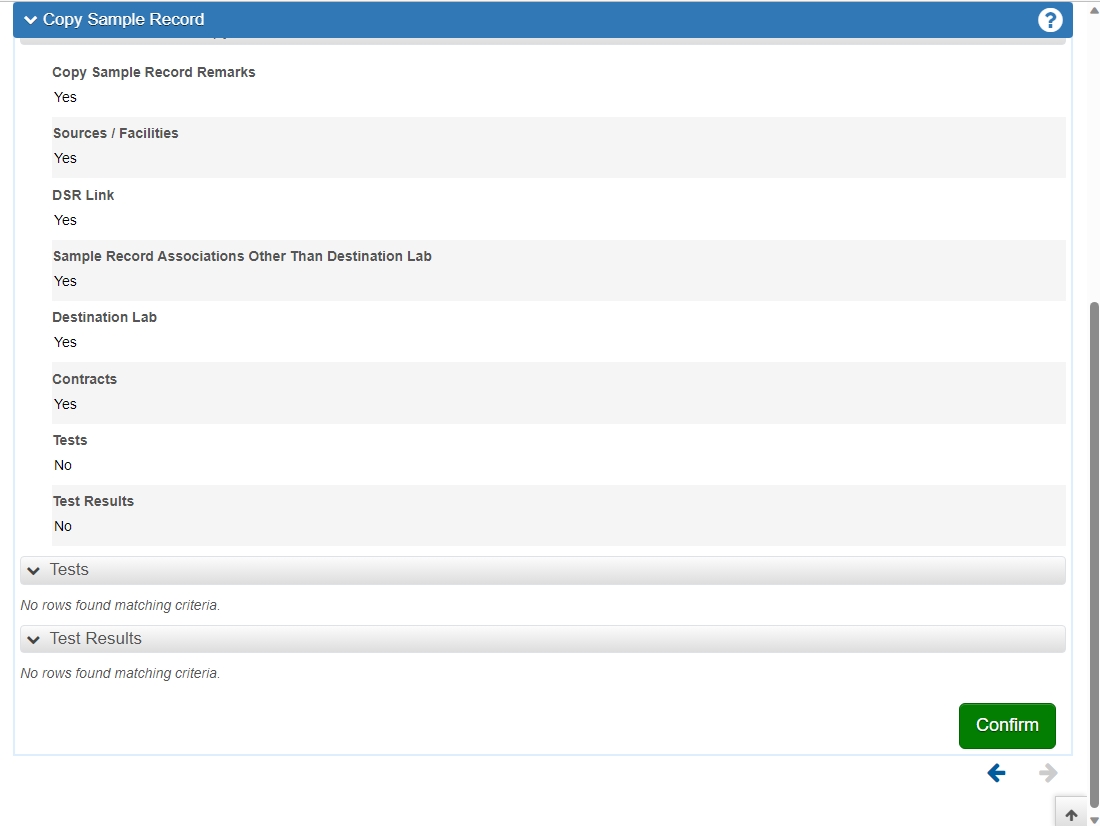Viewport: 1100px width, 826px height.
Task: Click the No value under bold Tests
Action: click(63, 465)
